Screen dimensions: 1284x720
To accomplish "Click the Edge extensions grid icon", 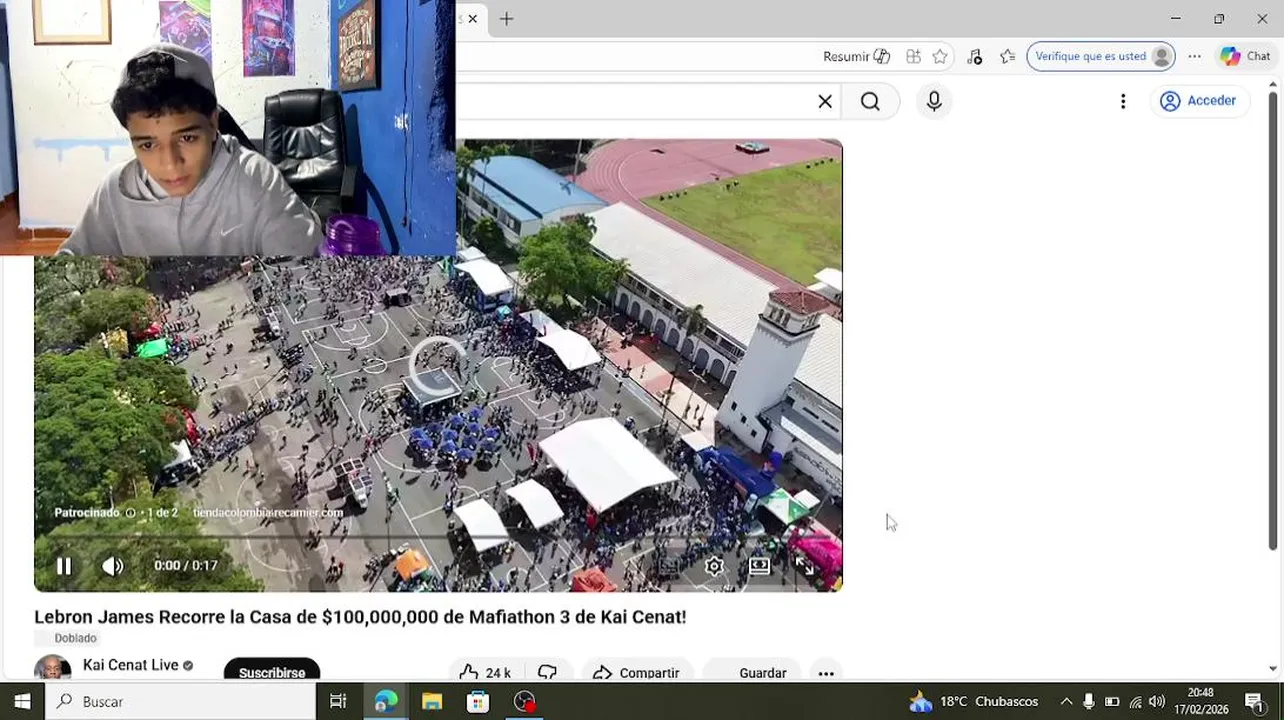I will click(913, 56).
